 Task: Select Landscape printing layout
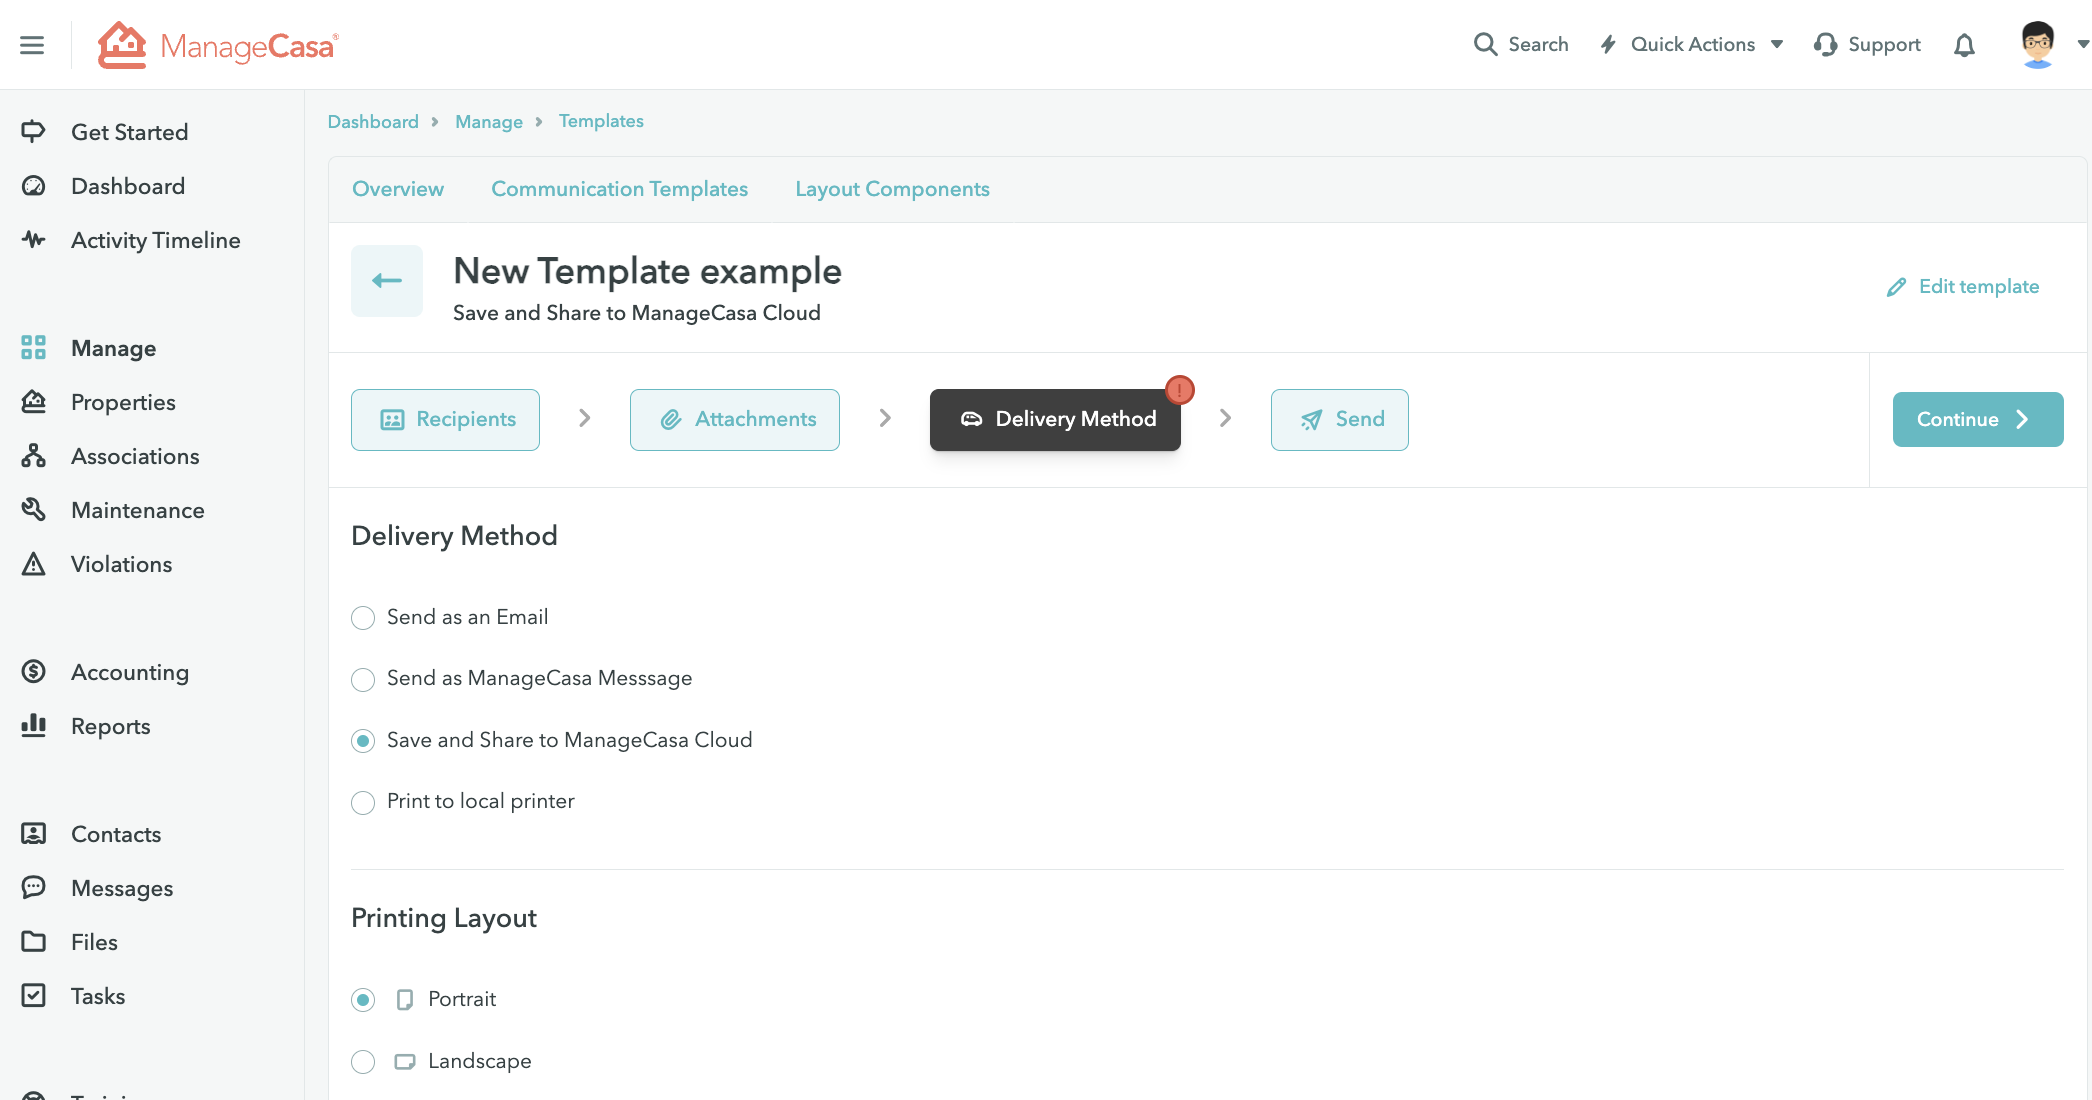pos(363,1062)
